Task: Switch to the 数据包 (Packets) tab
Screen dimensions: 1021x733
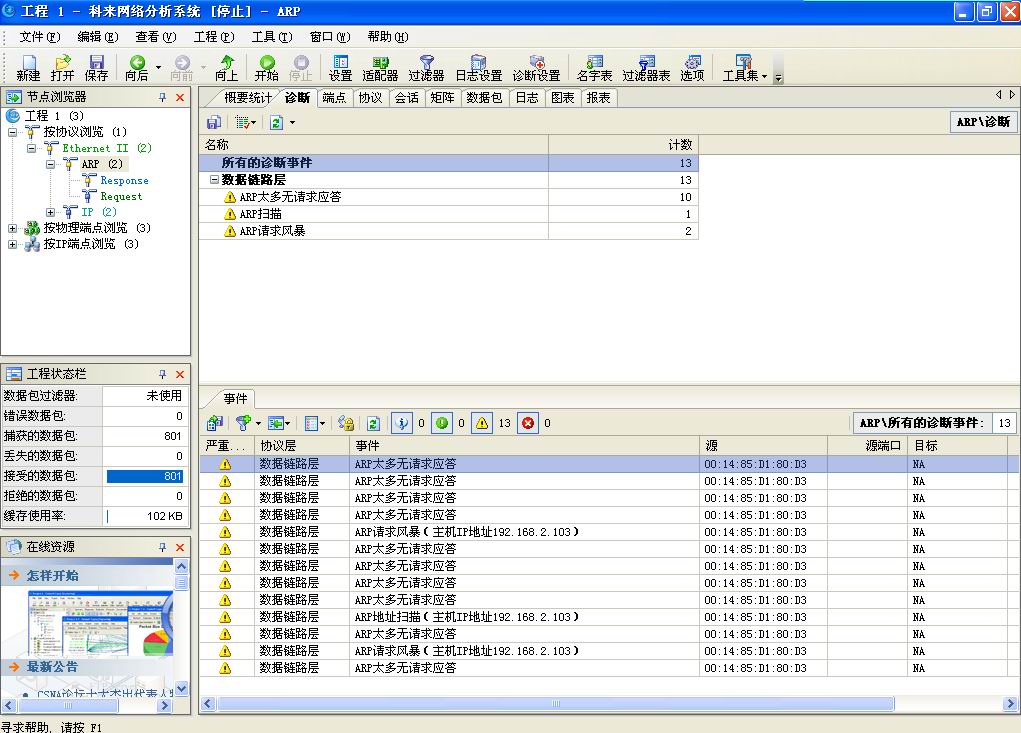Action: pyautogui.click(x=484, y=98)
